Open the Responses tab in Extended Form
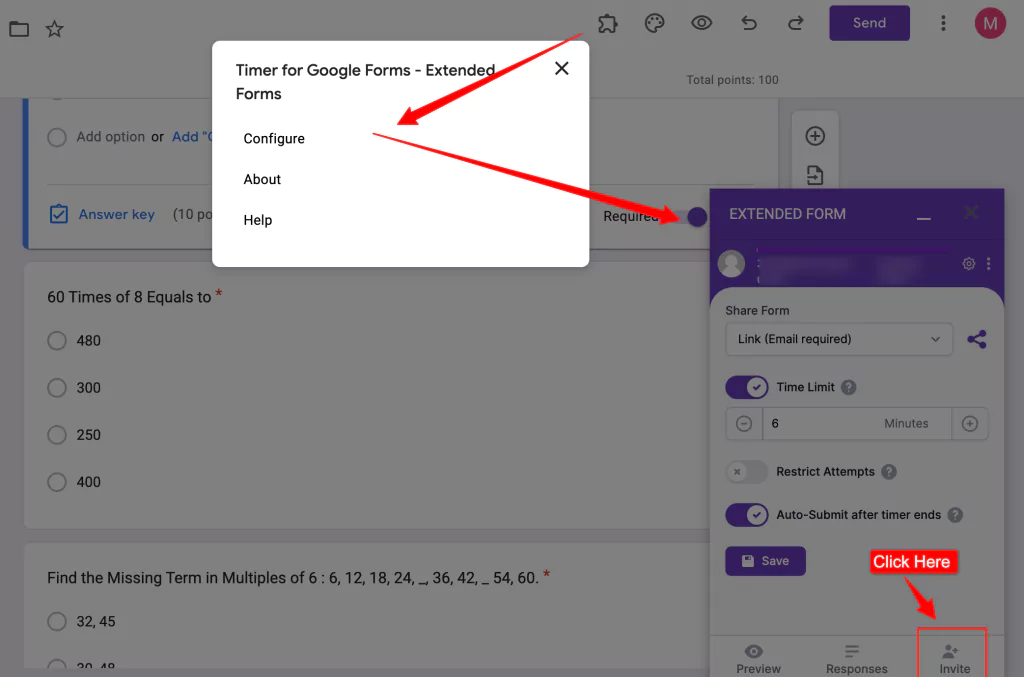The height and width of the screenshot is (677, 1024). (x=855, y=657)
